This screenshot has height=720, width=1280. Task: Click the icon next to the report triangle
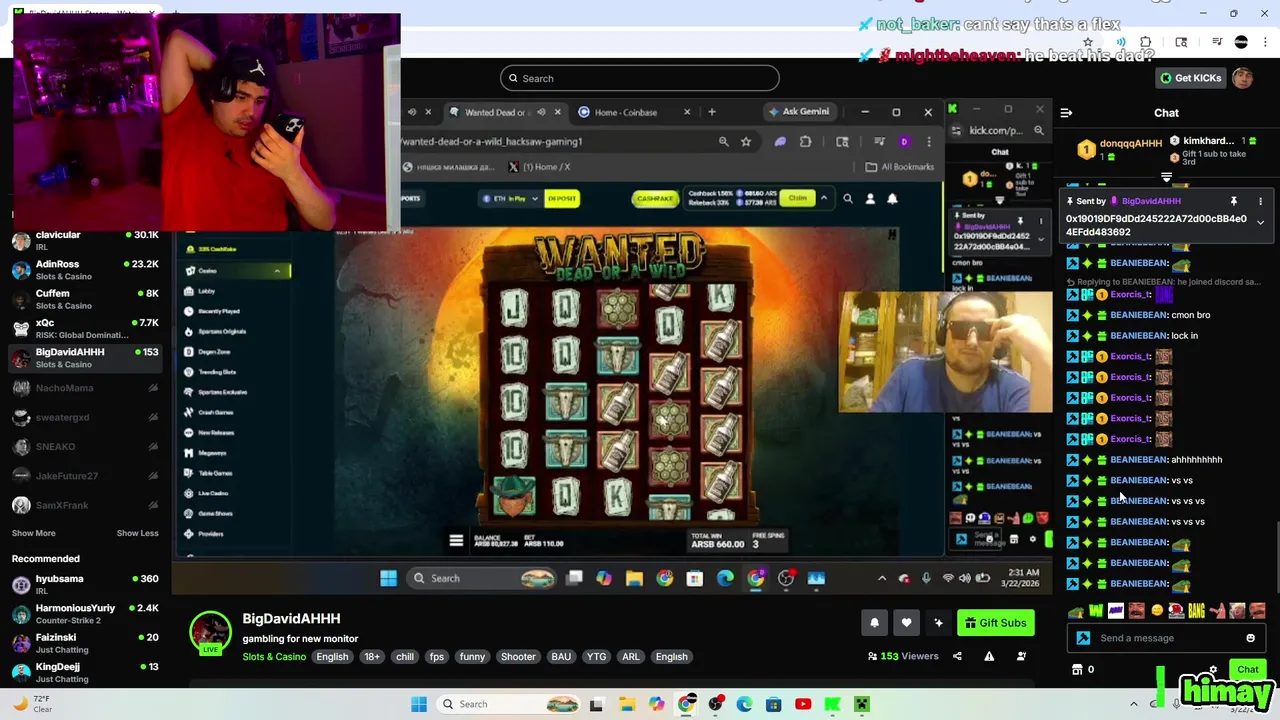[1021, 656]
